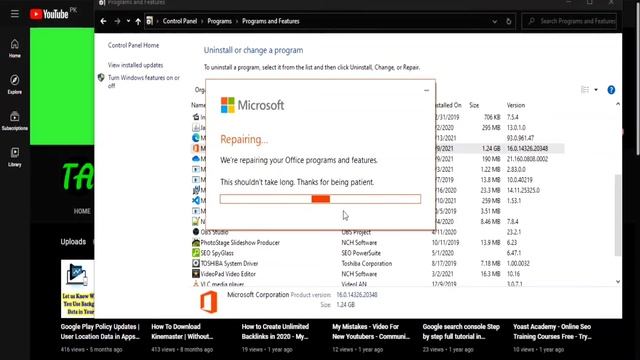Viewport: 640px width, 360px height.
Task: Open recent locations dropdown arrow
Action: [x=128, y=21]
